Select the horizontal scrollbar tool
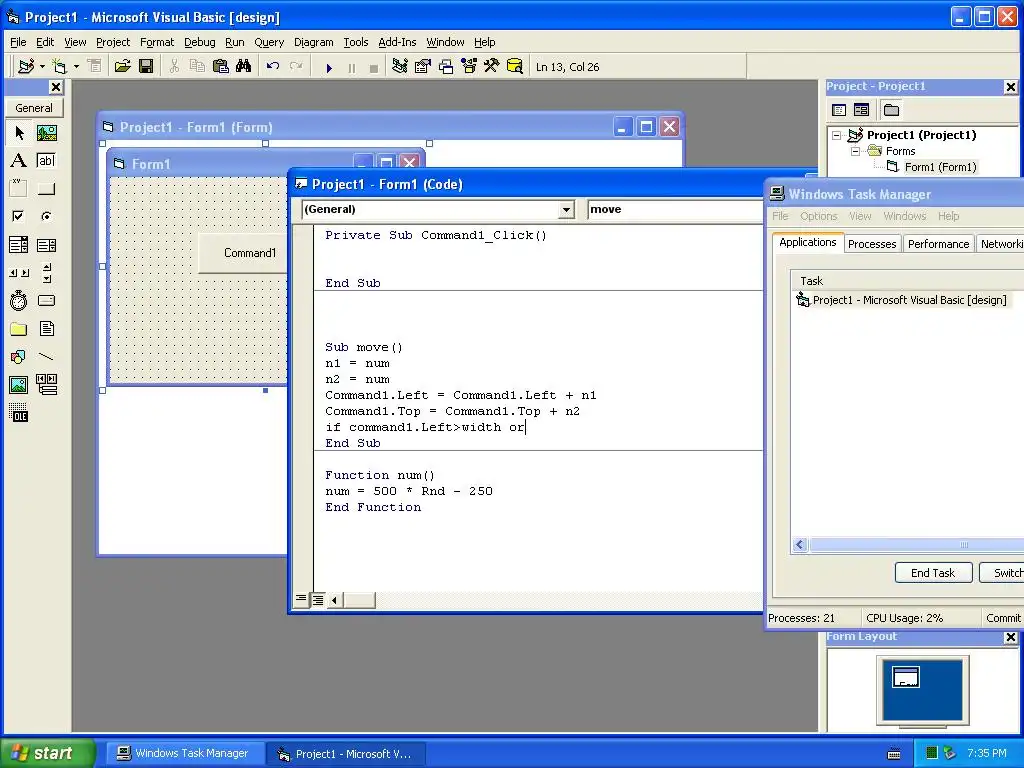The height and width of the screenshot is (768, 1024). tap(19, 273)
